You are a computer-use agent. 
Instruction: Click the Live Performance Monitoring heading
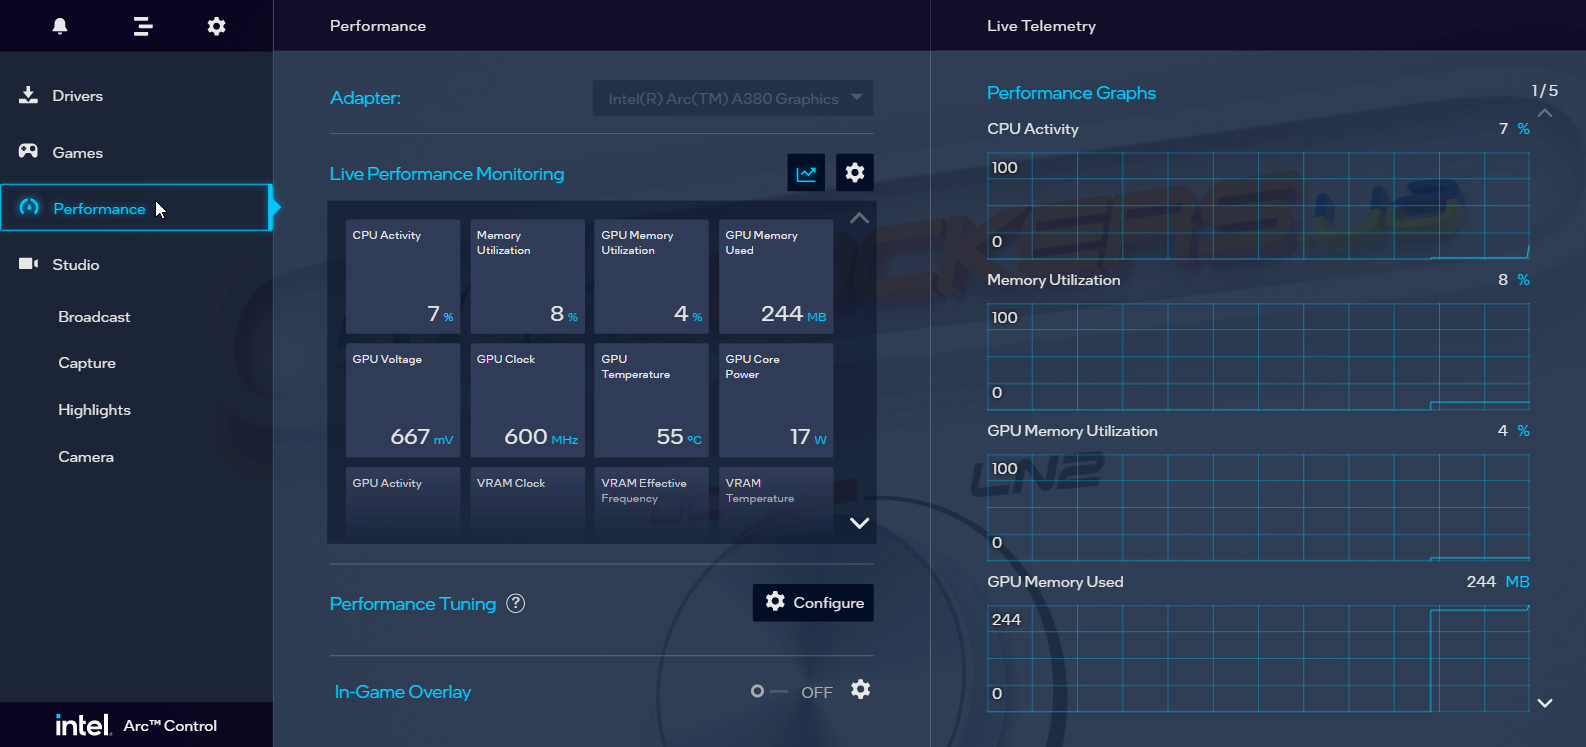447,174
